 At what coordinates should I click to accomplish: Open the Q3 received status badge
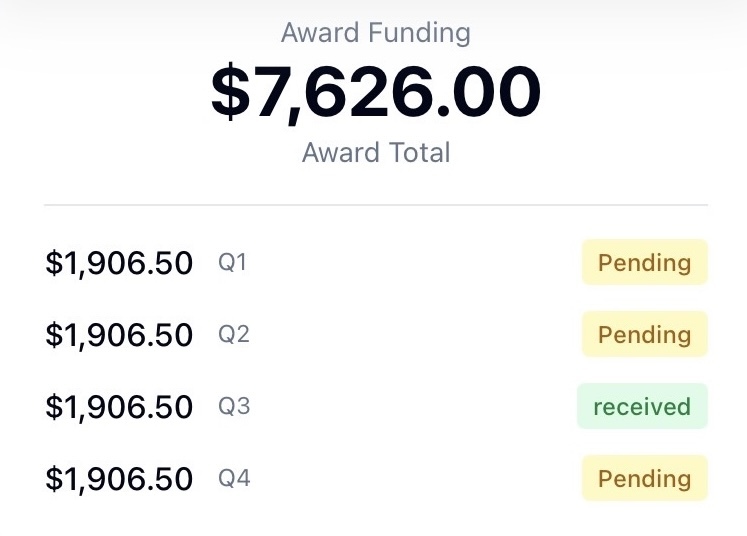point(642,406)
